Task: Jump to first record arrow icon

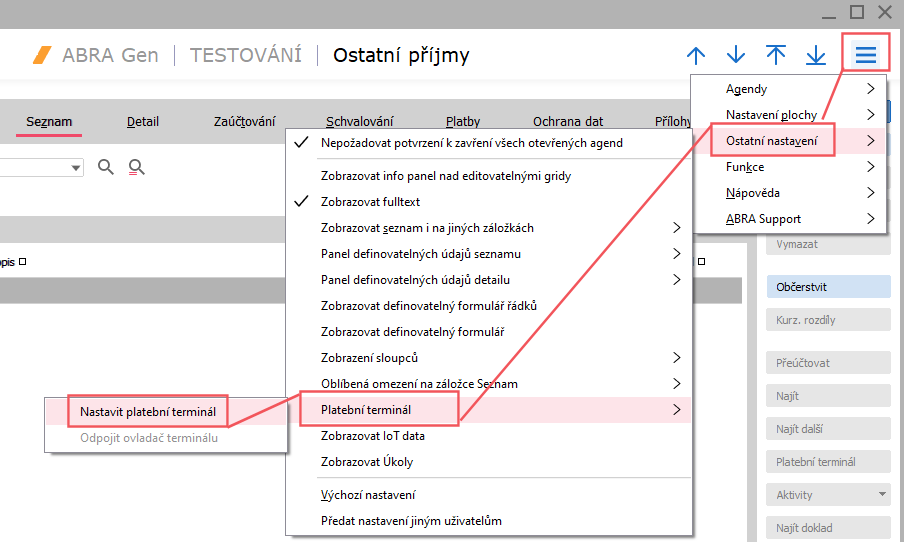Action: tap(776, 55)
